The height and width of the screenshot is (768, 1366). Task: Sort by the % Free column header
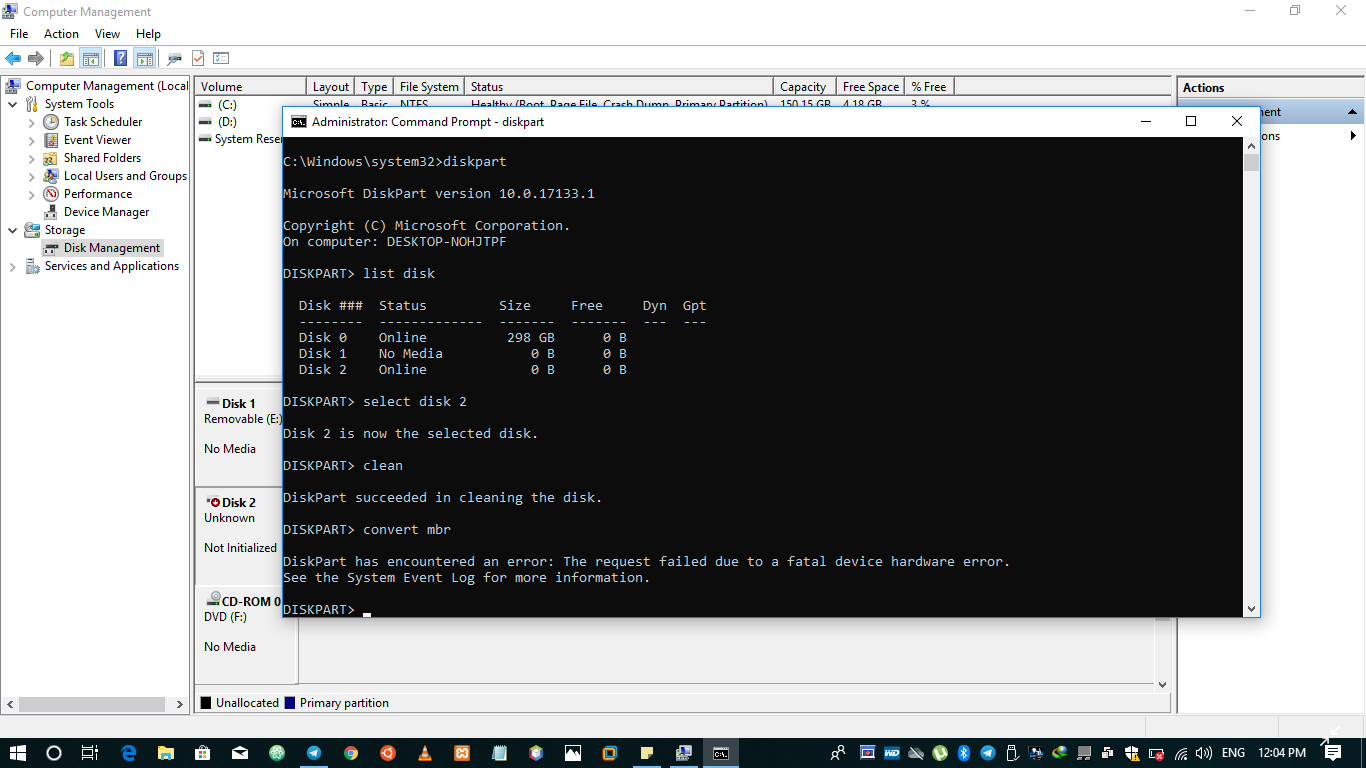929,87
